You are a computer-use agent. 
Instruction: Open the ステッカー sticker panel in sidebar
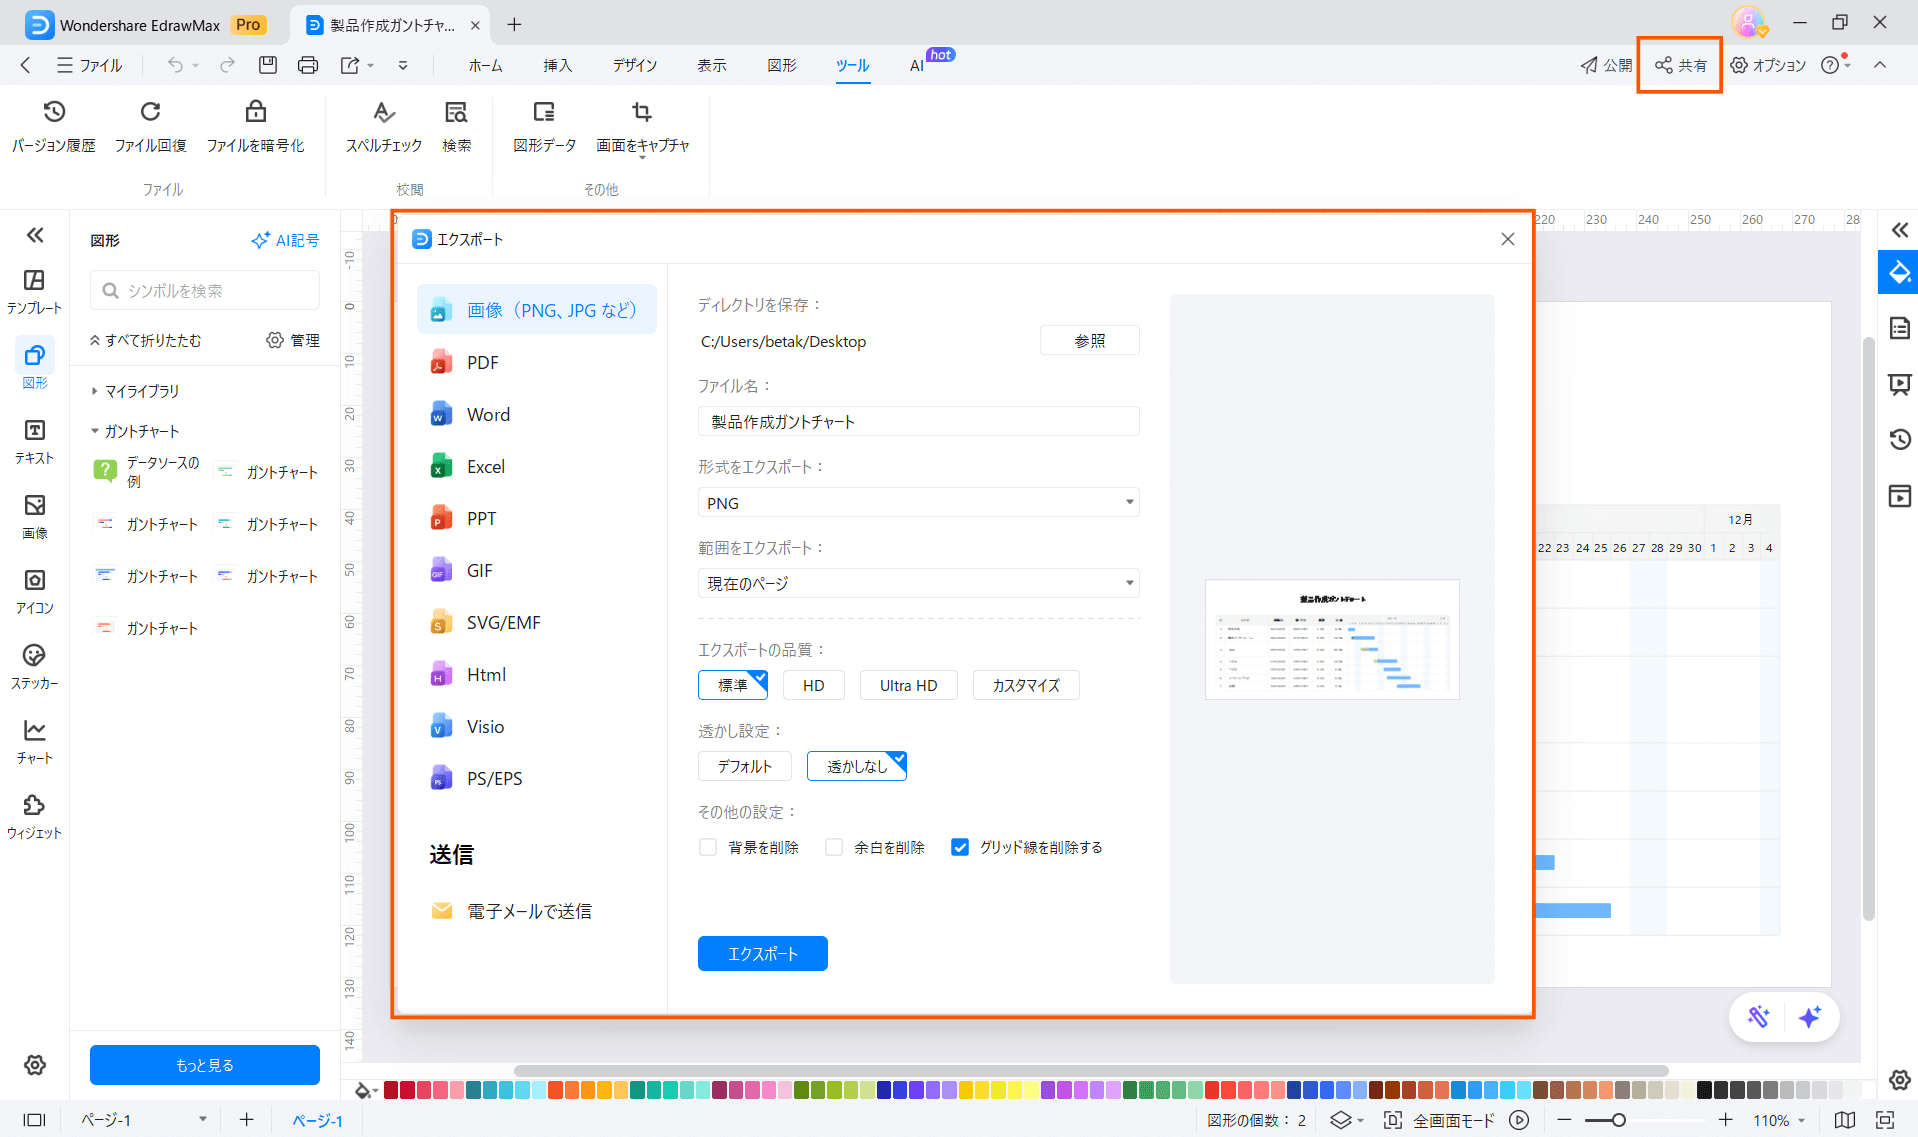(34, 666)
